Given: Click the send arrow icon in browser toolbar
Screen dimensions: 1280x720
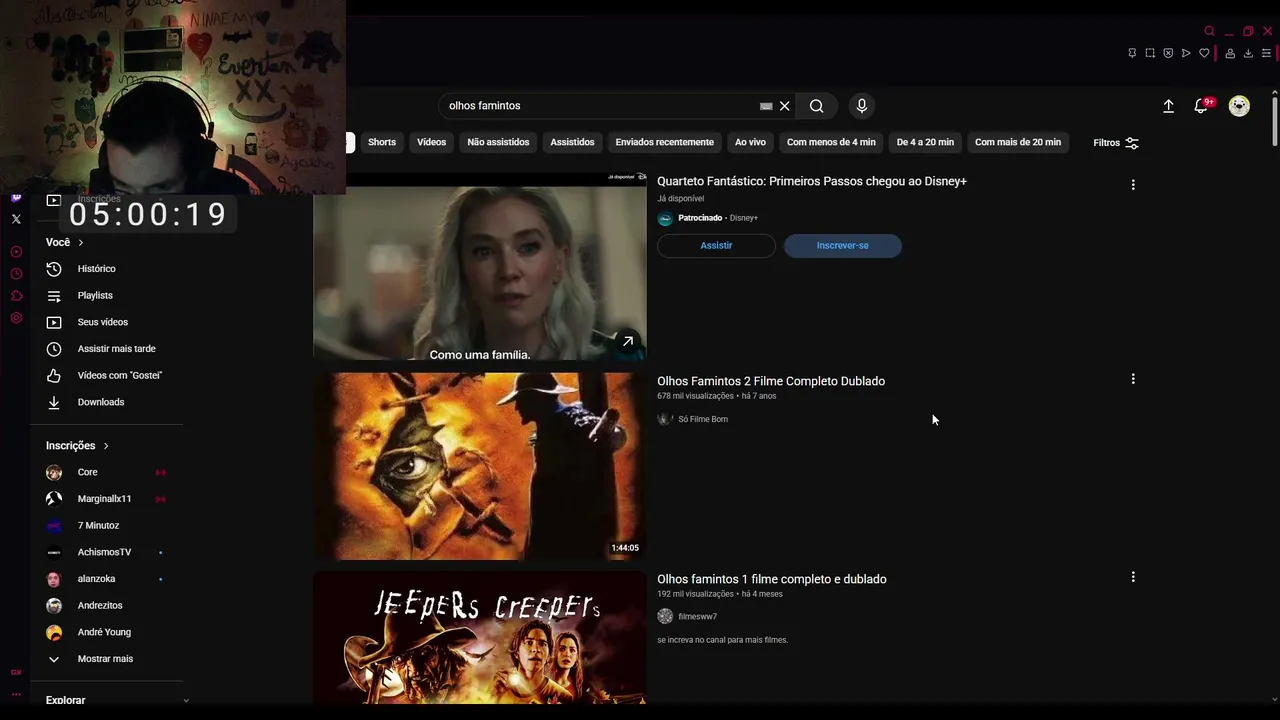Looking at the screenshot, I should click(1186, 53).
